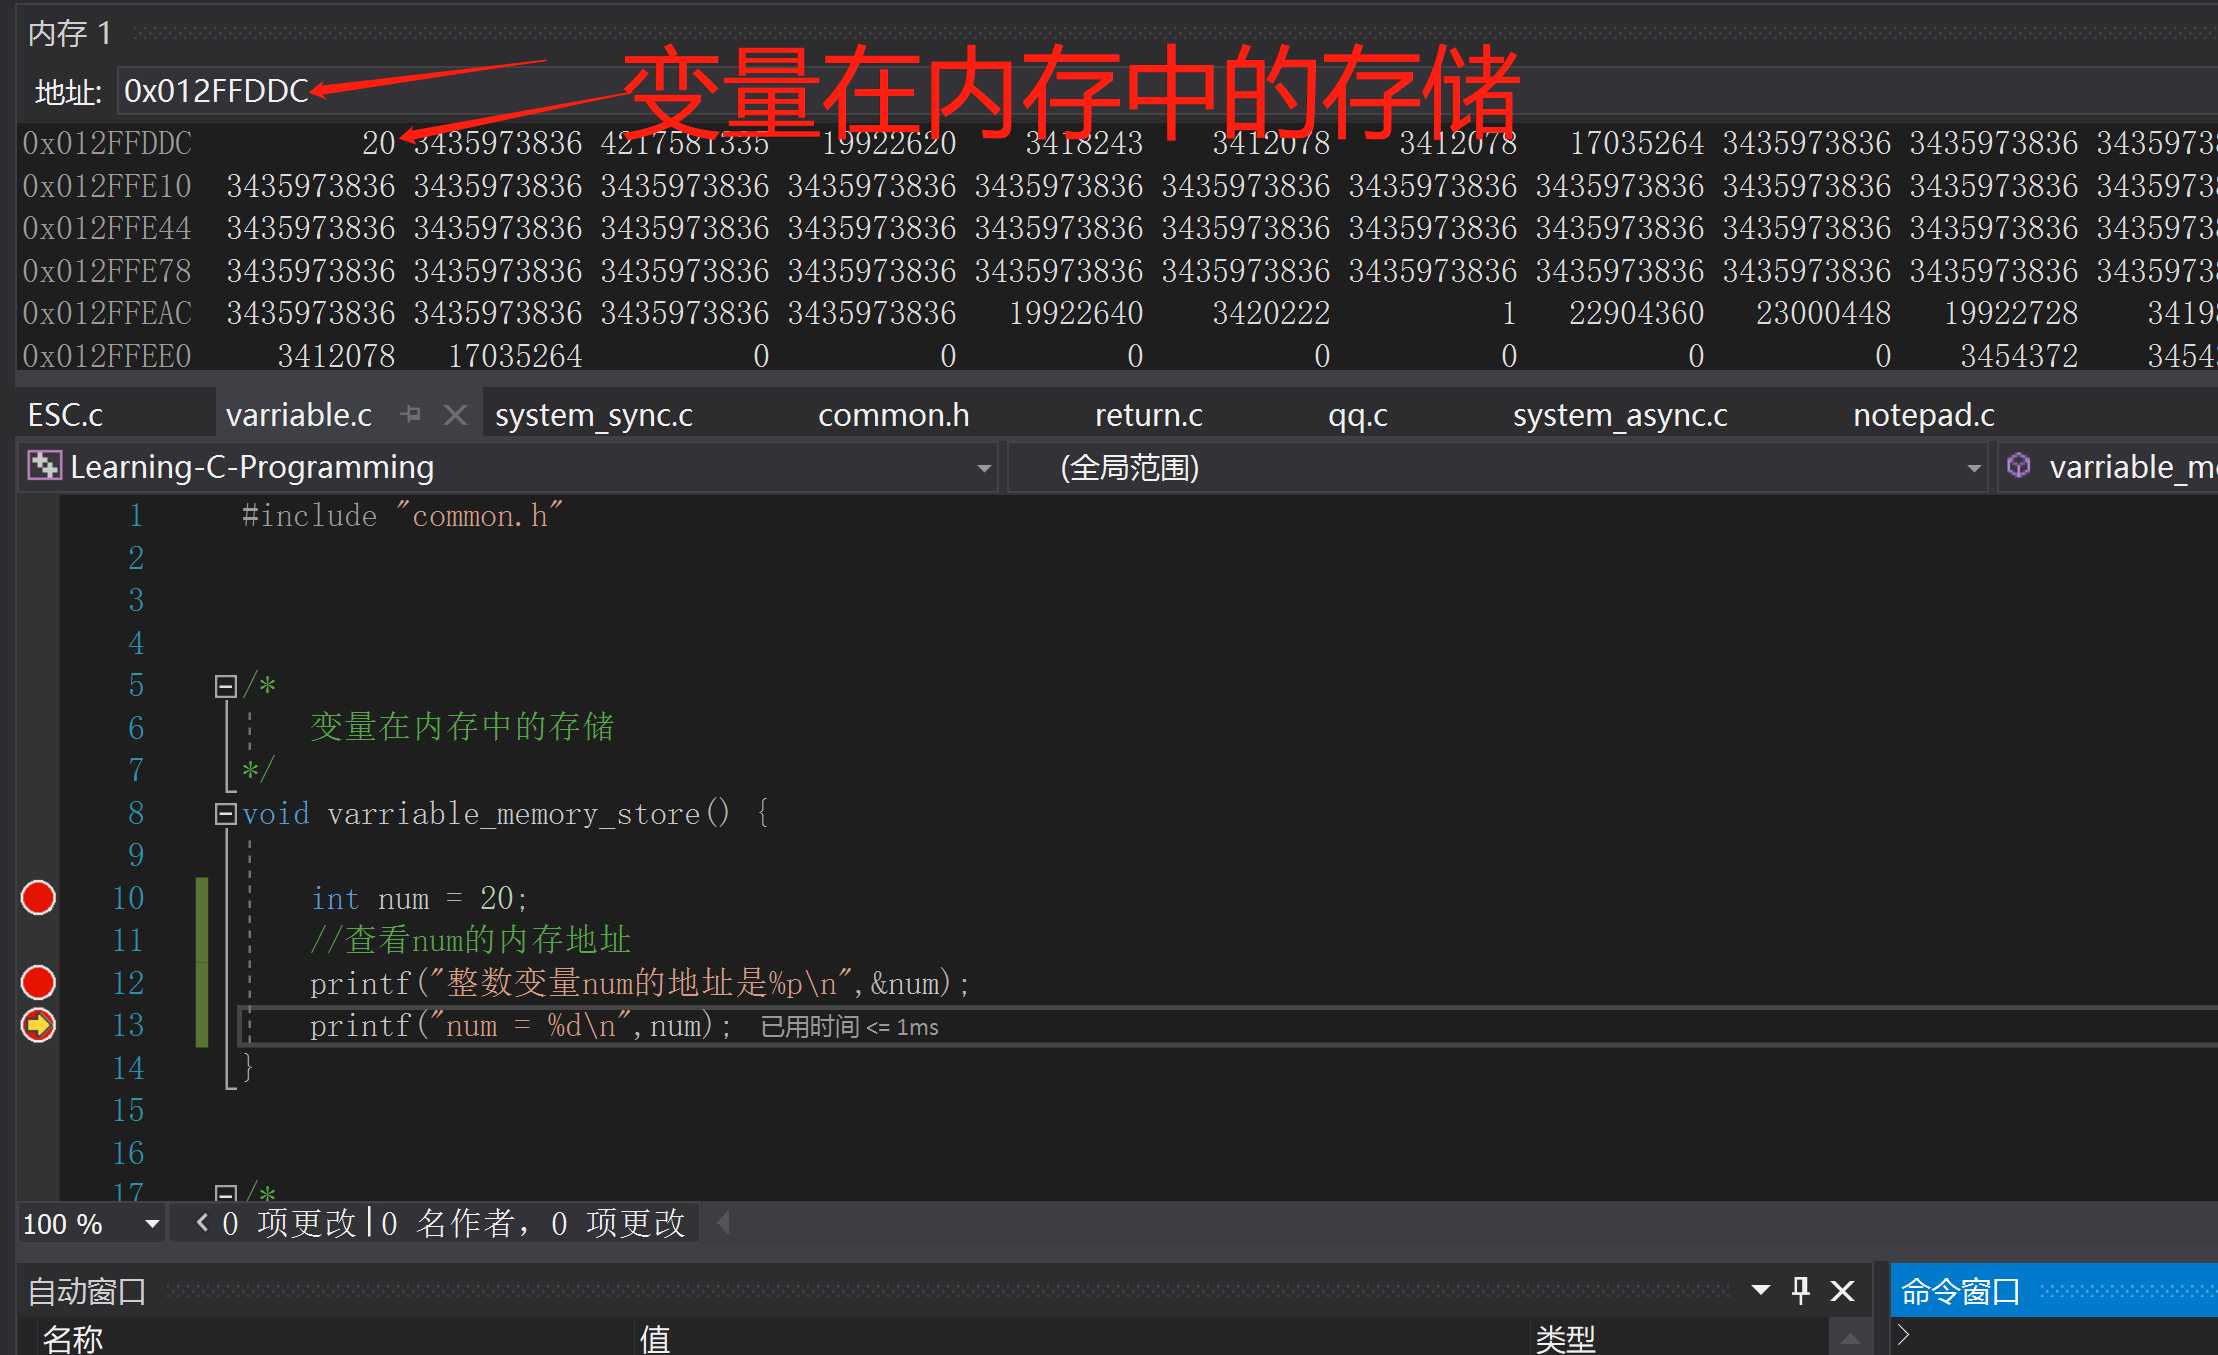Open the common.h tab
The width and height of the screenshot is (2218, 1355).
point(893,415)
